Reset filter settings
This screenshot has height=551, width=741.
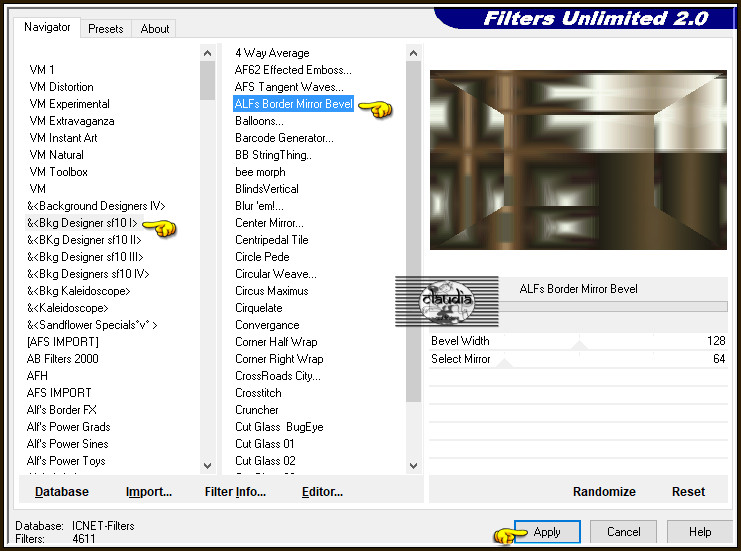688,492
